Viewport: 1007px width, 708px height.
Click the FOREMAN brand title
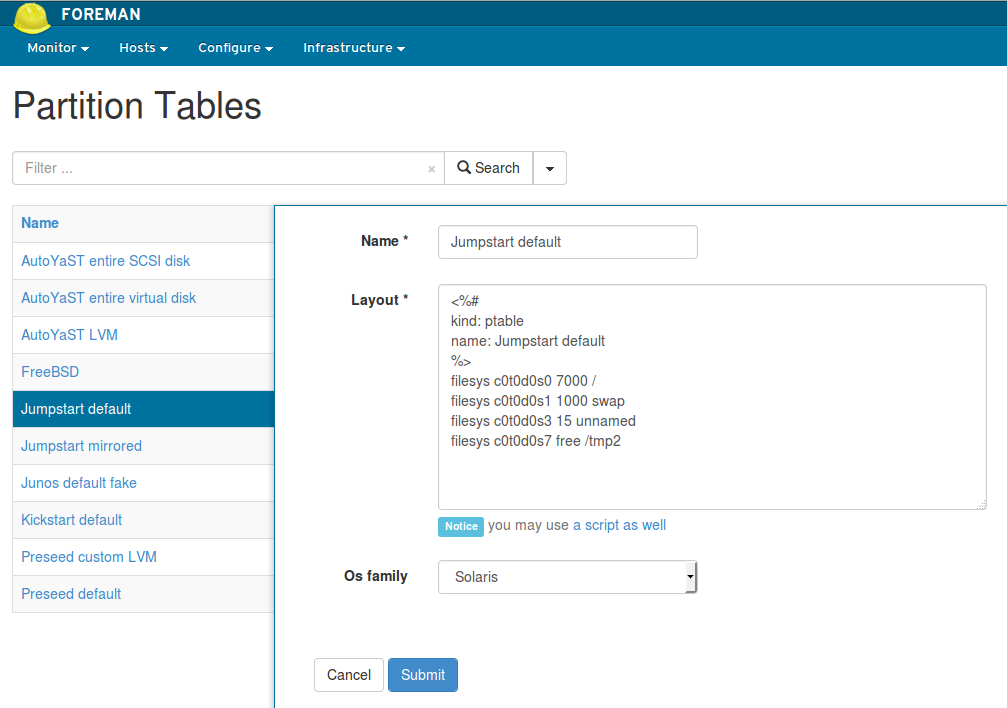(x=101, y=14)
